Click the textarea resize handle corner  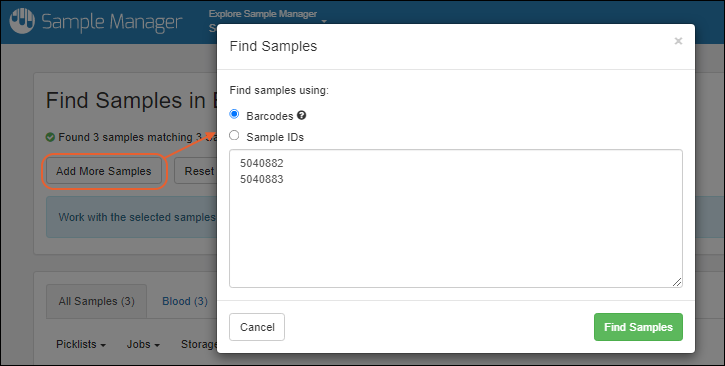point(677,282)
